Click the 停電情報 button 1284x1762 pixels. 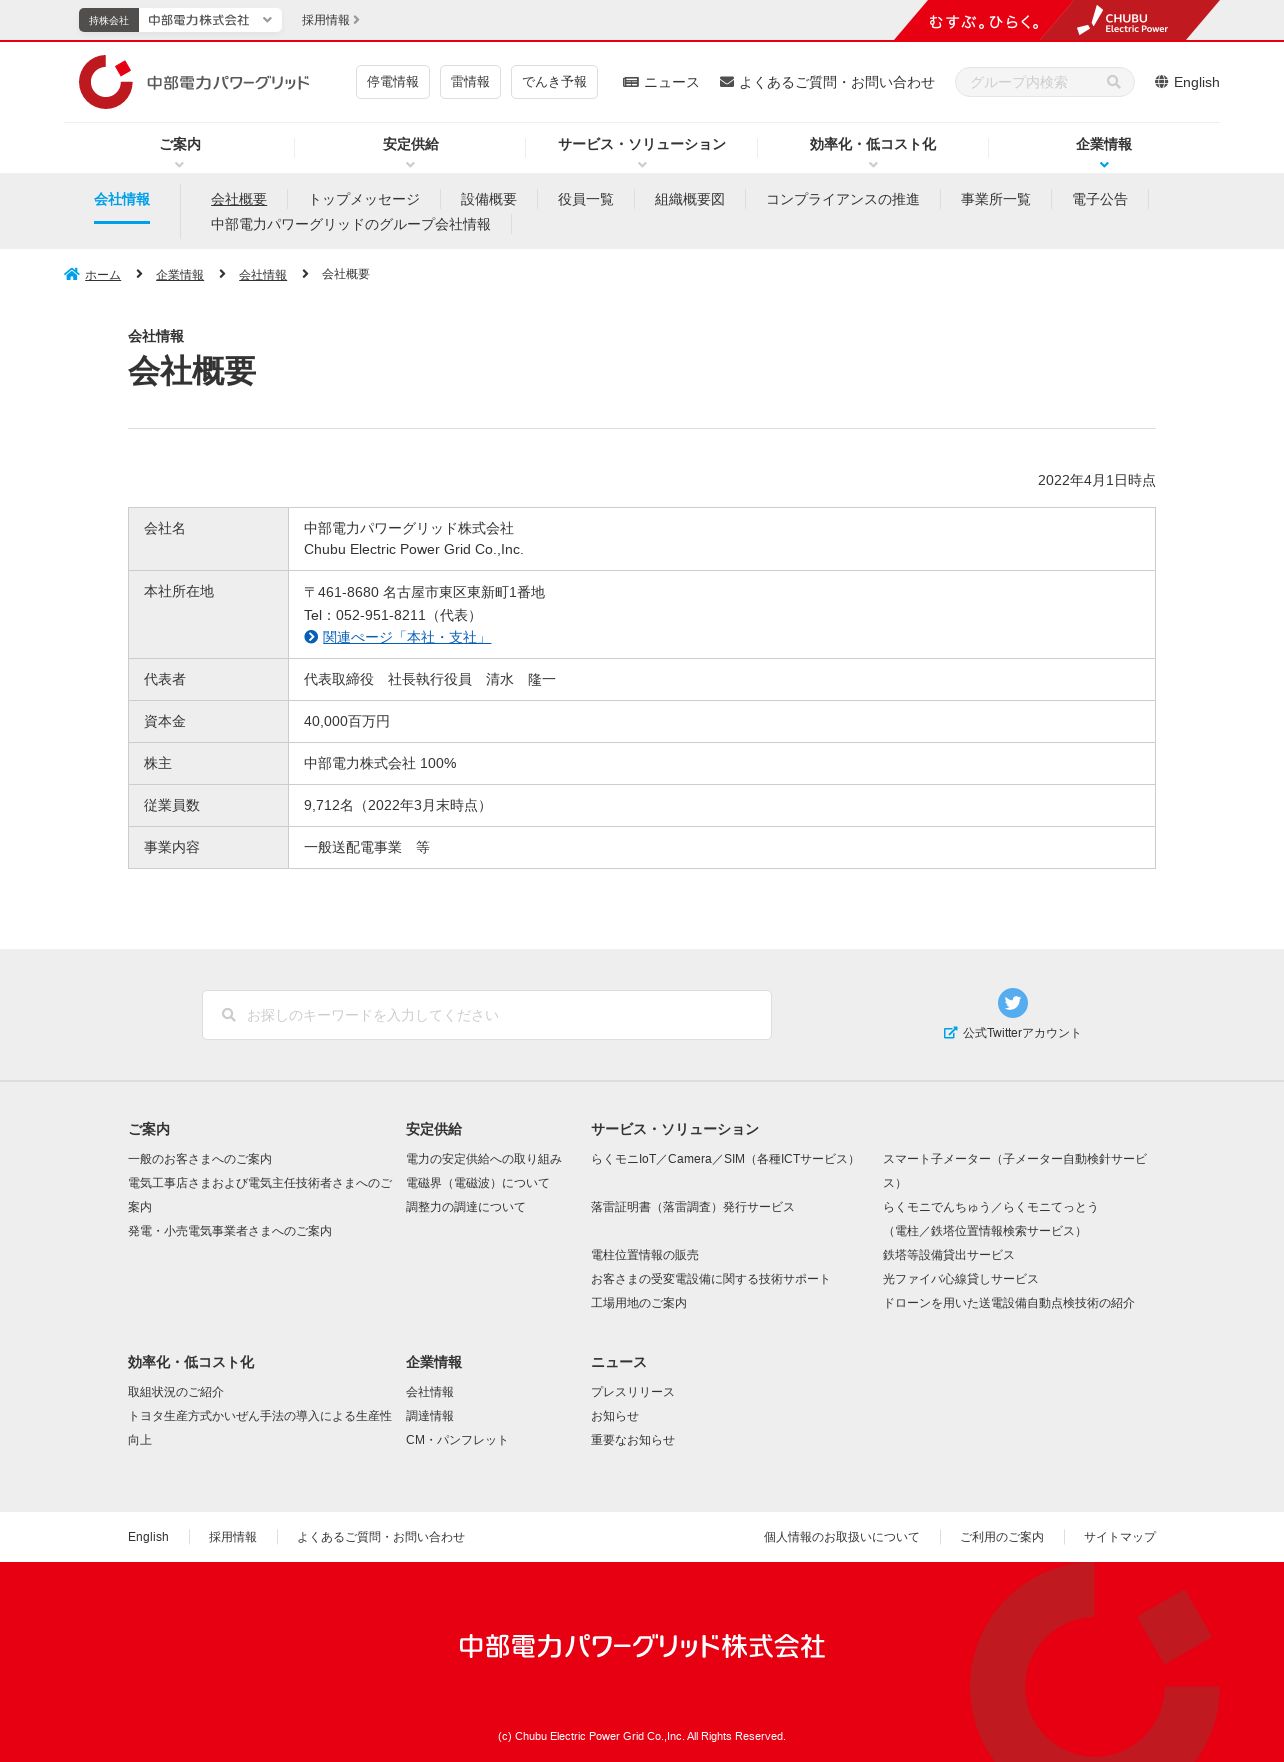(393, 82)
